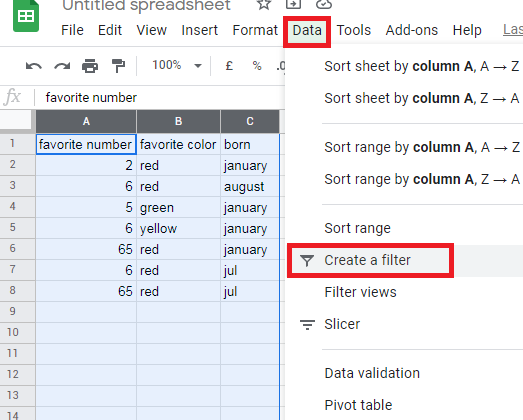Open the Format menu
523x420 pixels.
(255, 30)
